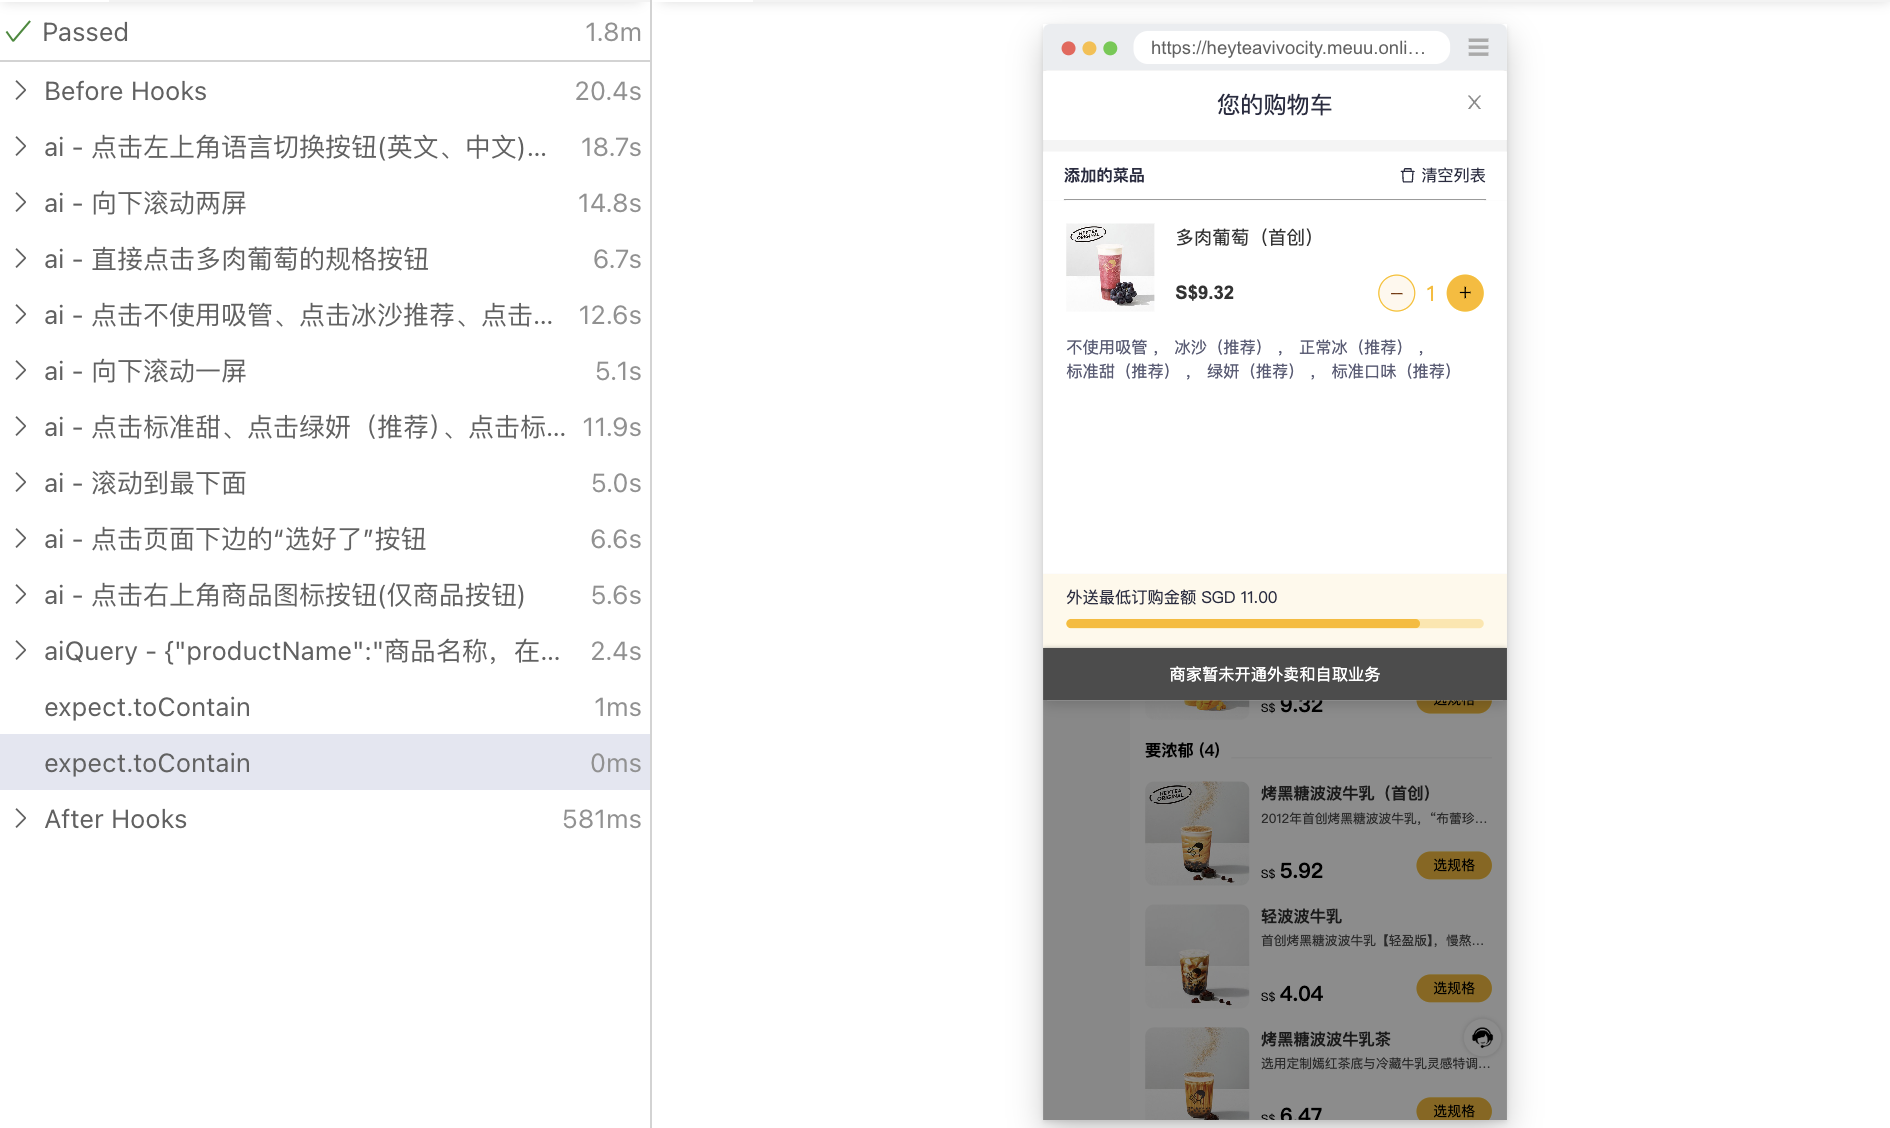Click '选规格' for the 5.92 milk drink
Viewport: 1890px width, 1128px height.
[1453, 865]
